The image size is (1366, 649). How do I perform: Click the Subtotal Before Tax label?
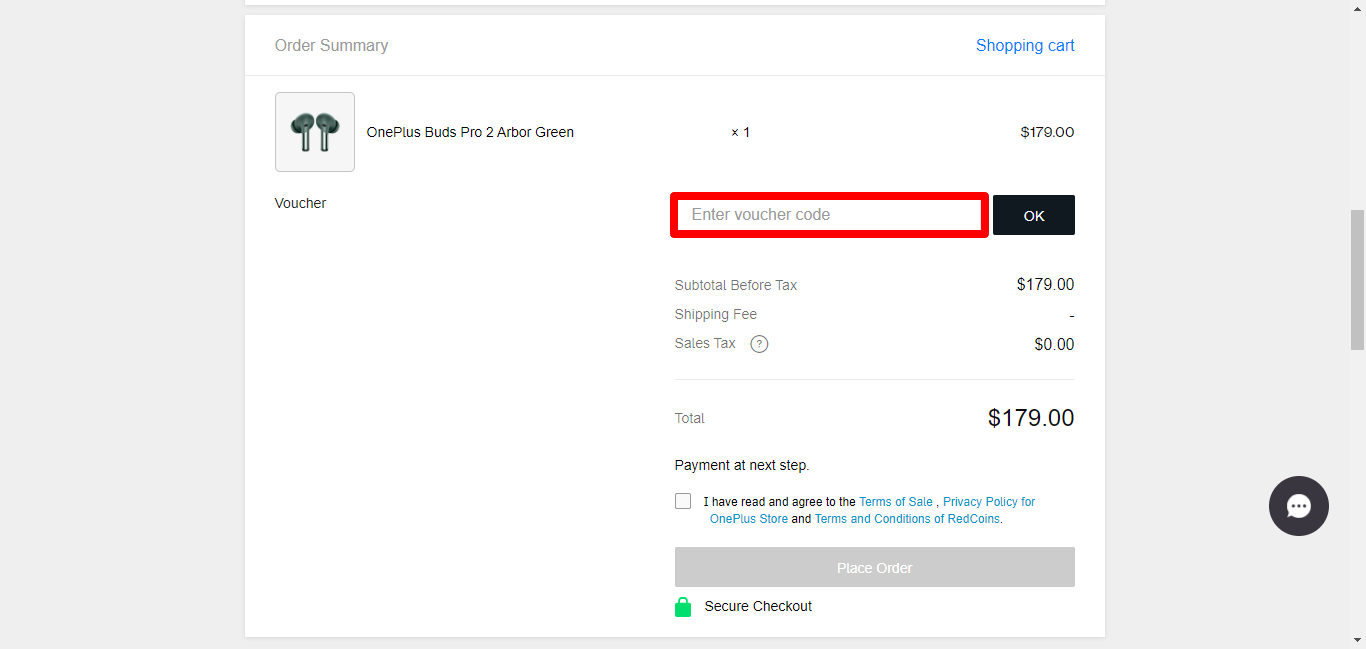click(736, 285)
